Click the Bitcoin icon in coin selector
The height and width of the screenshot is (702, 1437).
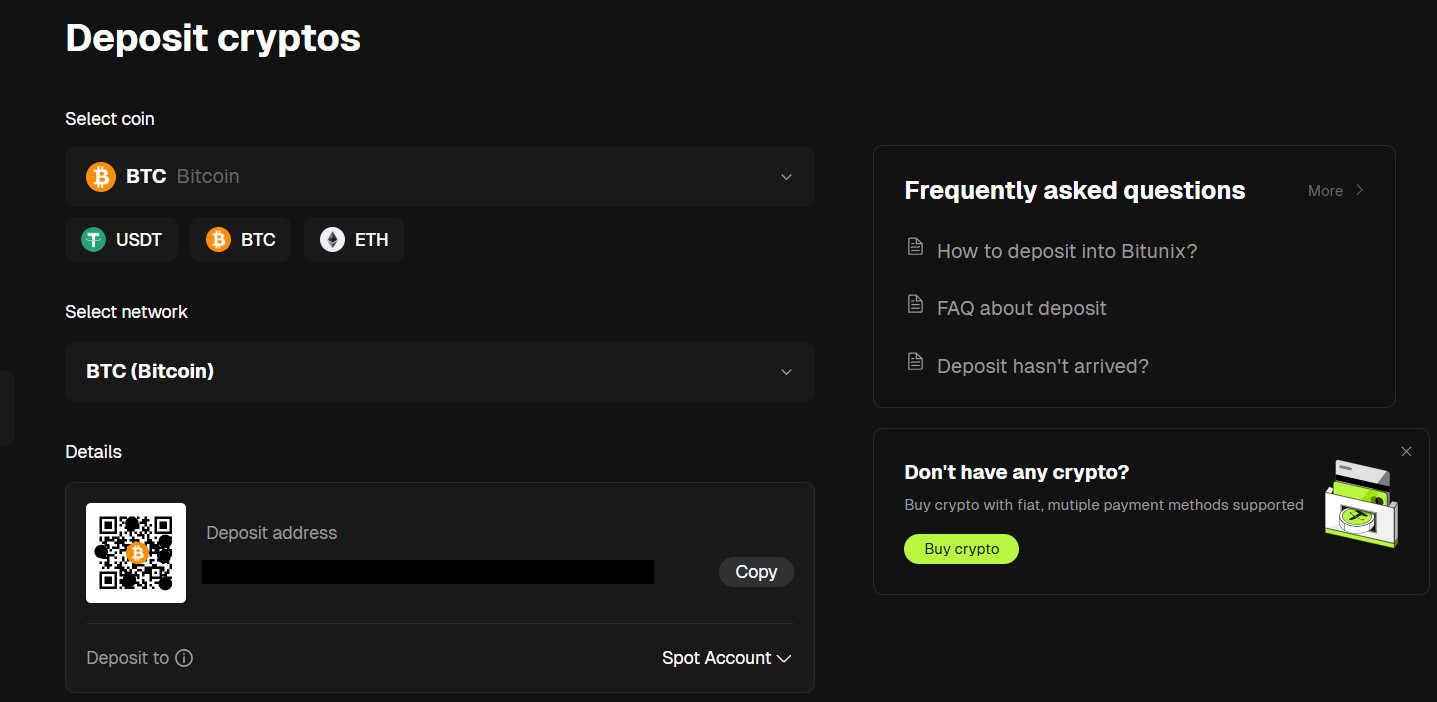pos(101,177)
